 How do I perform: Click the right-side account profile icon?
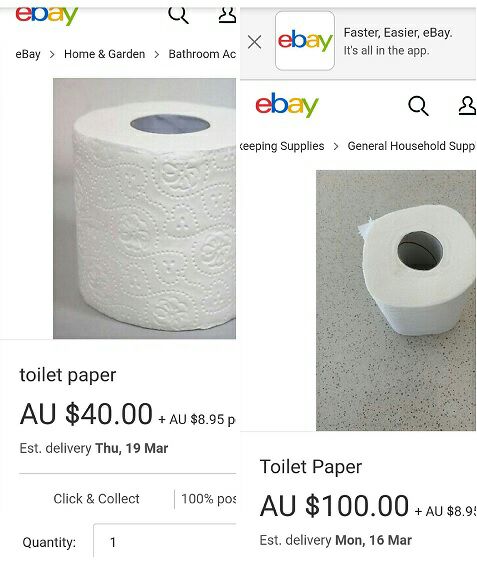467,106
